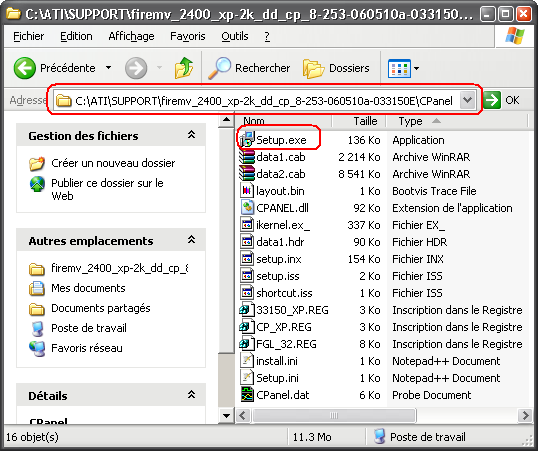This screenshot has width=538, height=451.
Task: Select the CPanel.dat file icon
Action: (x=247, y=395)
